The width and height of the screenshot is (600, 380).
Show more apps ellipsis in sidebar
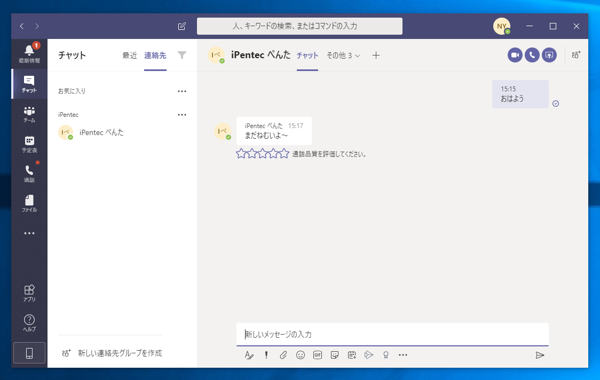29,233
